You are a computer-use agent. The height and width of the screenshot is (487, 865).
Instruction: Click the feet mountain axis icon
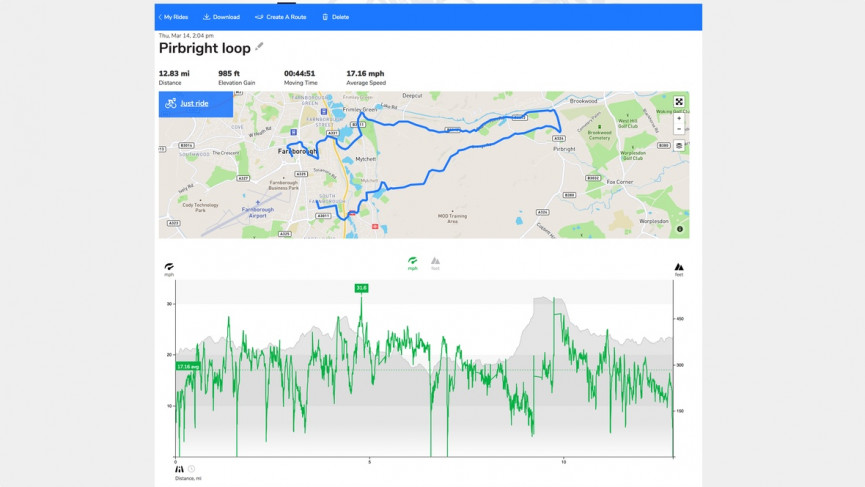click(679, 267)
